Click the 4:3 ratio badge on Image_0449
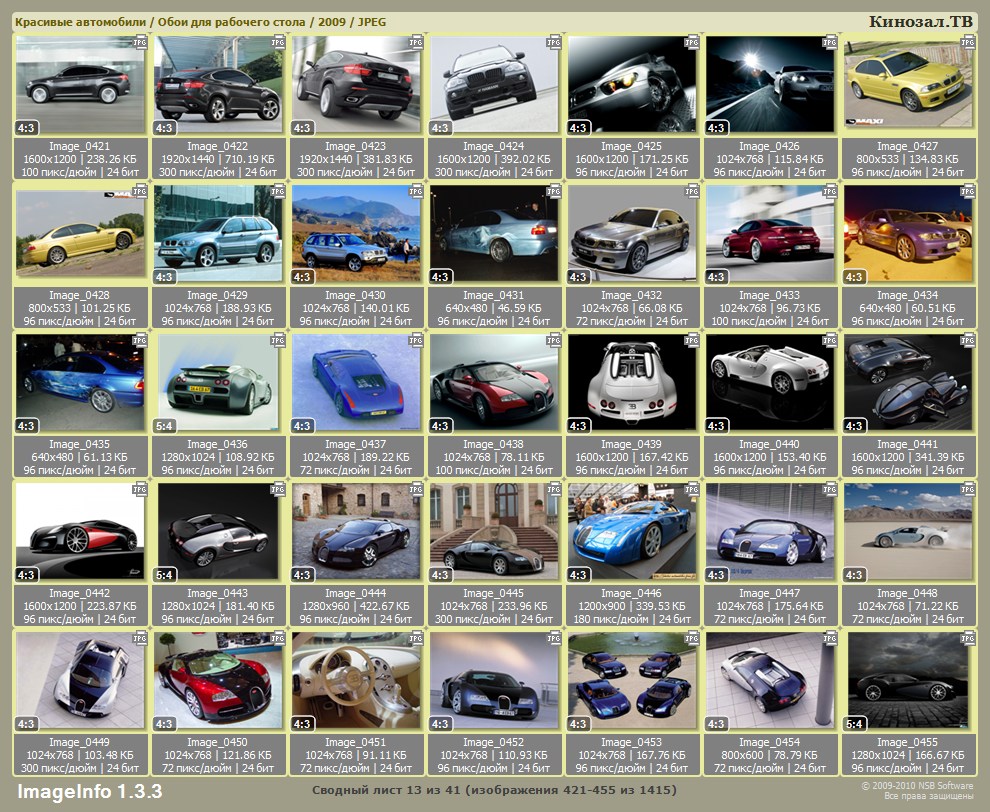990x812 pixels. pyautogui.click(x=26, y=724)
